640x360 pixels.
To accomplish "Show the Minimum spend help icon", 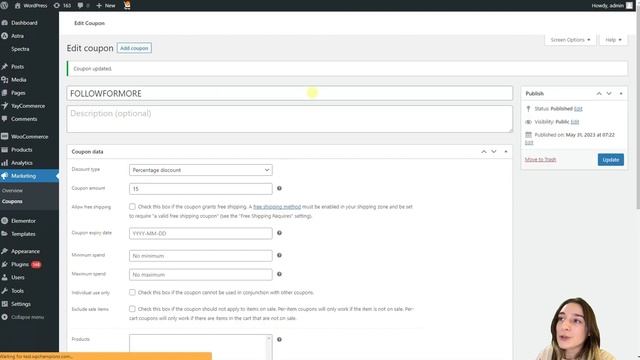I will [279, 256].
